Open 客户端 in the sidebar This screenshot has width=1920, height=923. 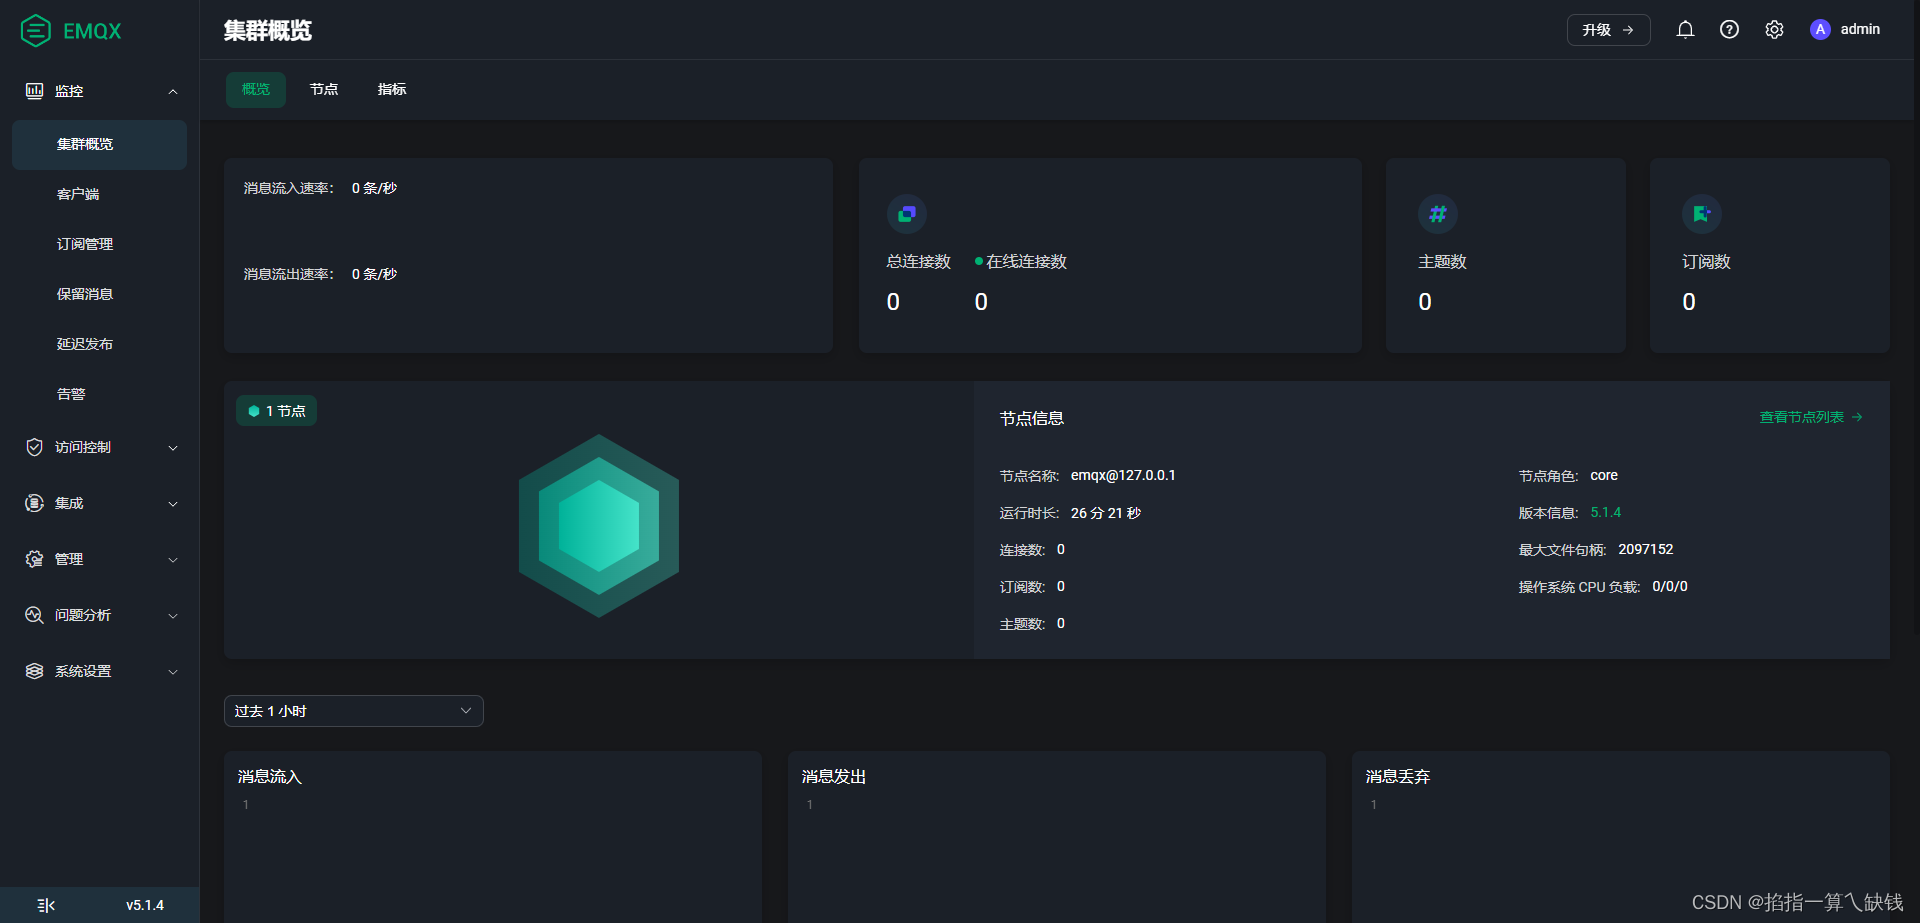[99, 194]
